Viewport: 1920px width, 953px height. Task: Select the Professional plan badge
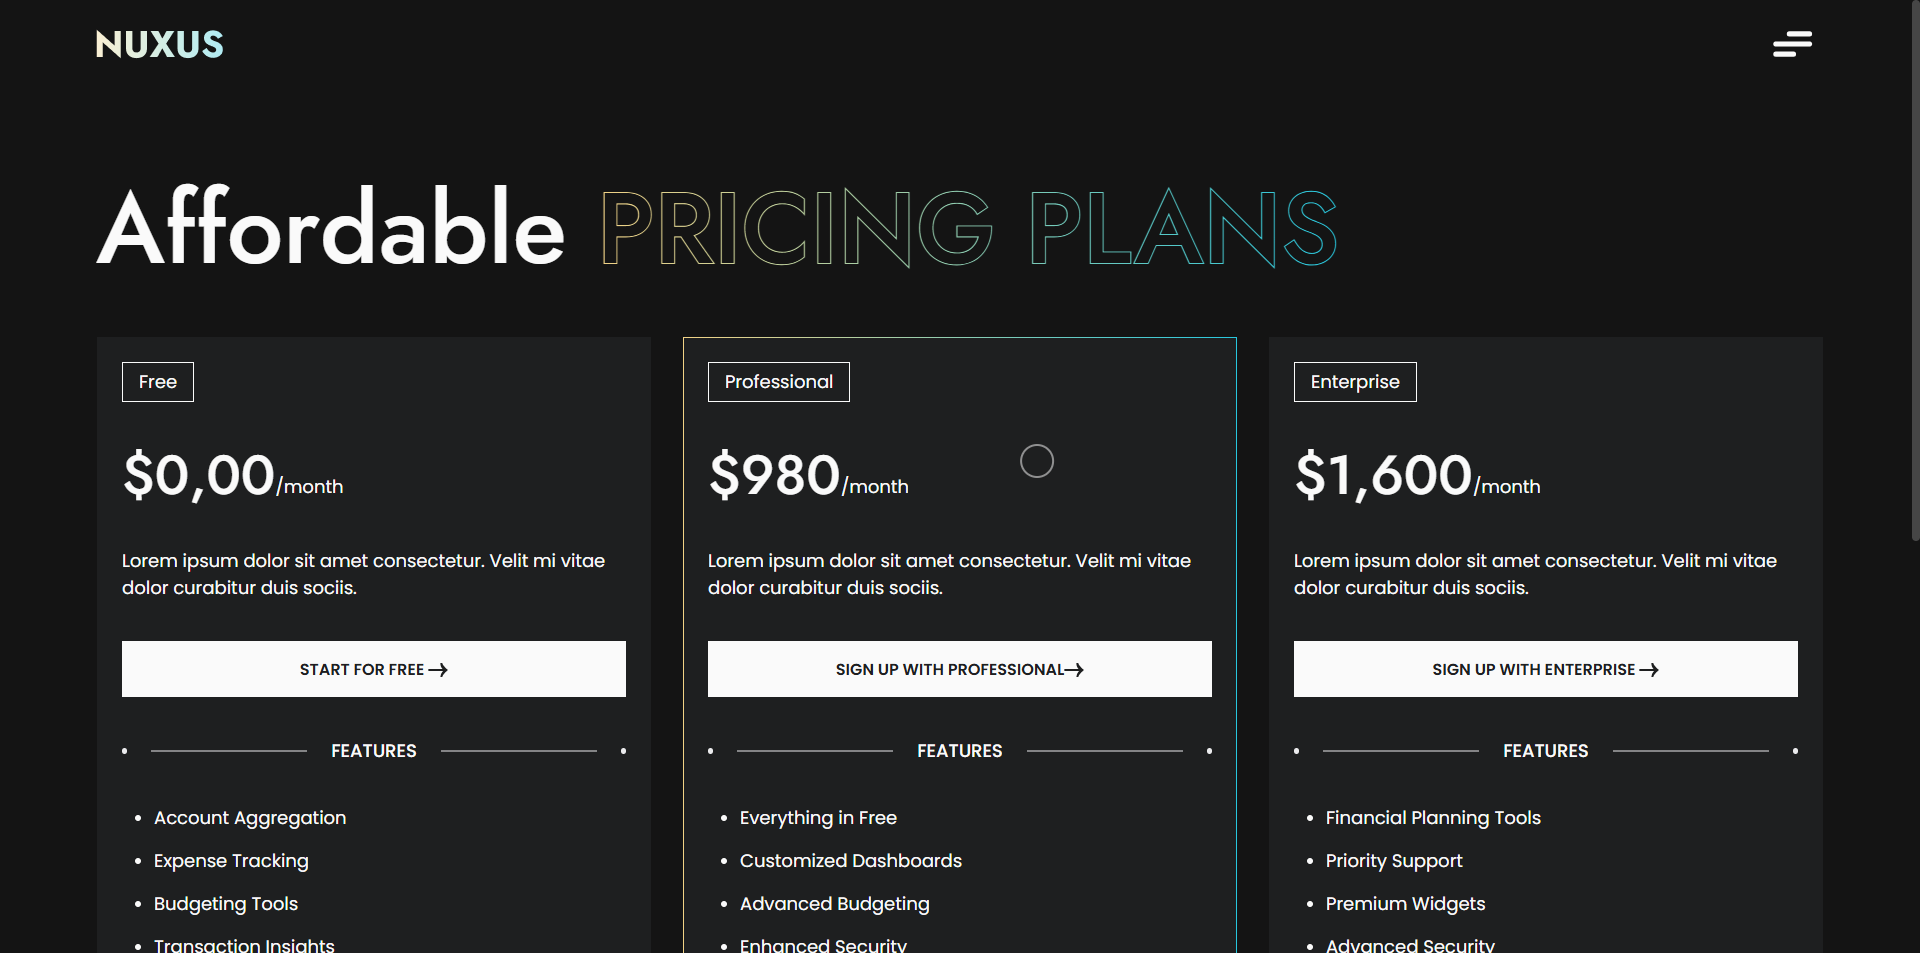pyautogui.click(x=779, y=382)
